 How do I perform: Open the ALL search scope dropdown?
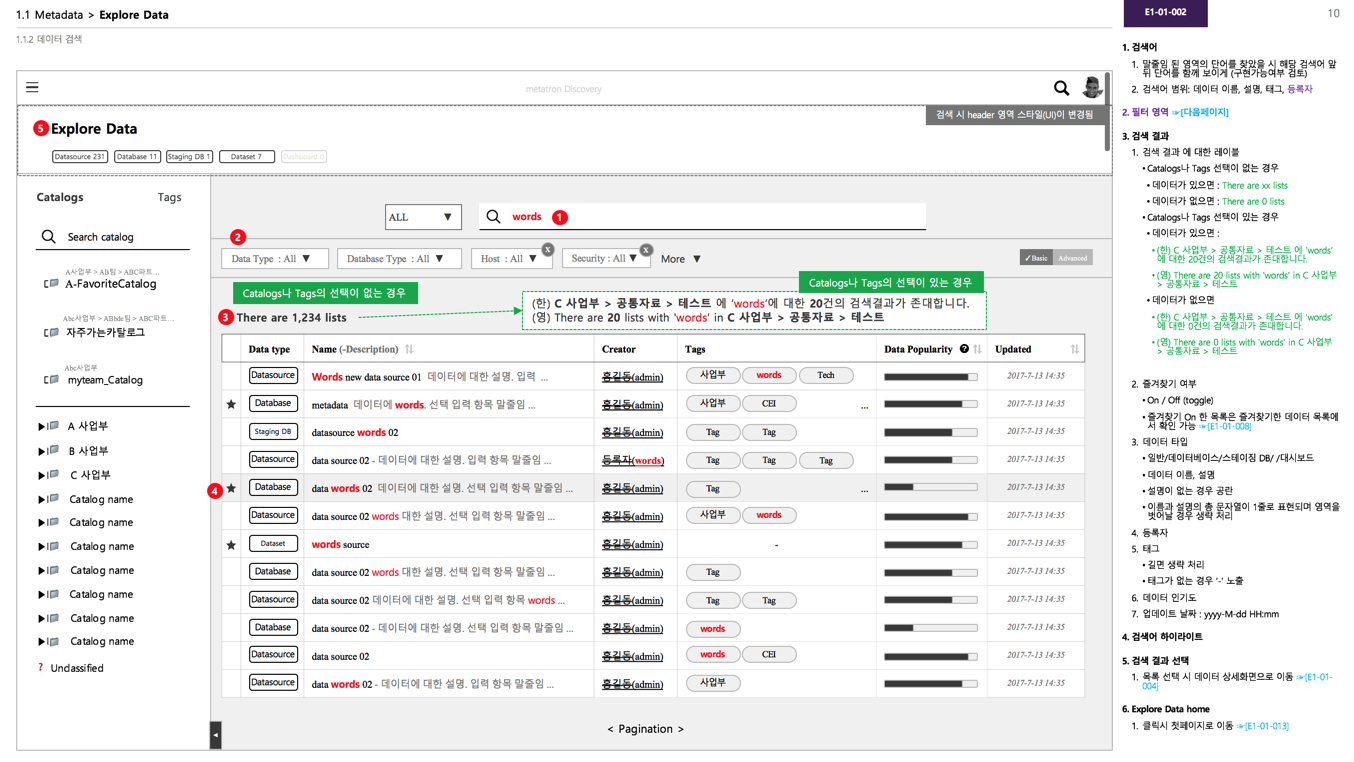click(x=421, y=217)
